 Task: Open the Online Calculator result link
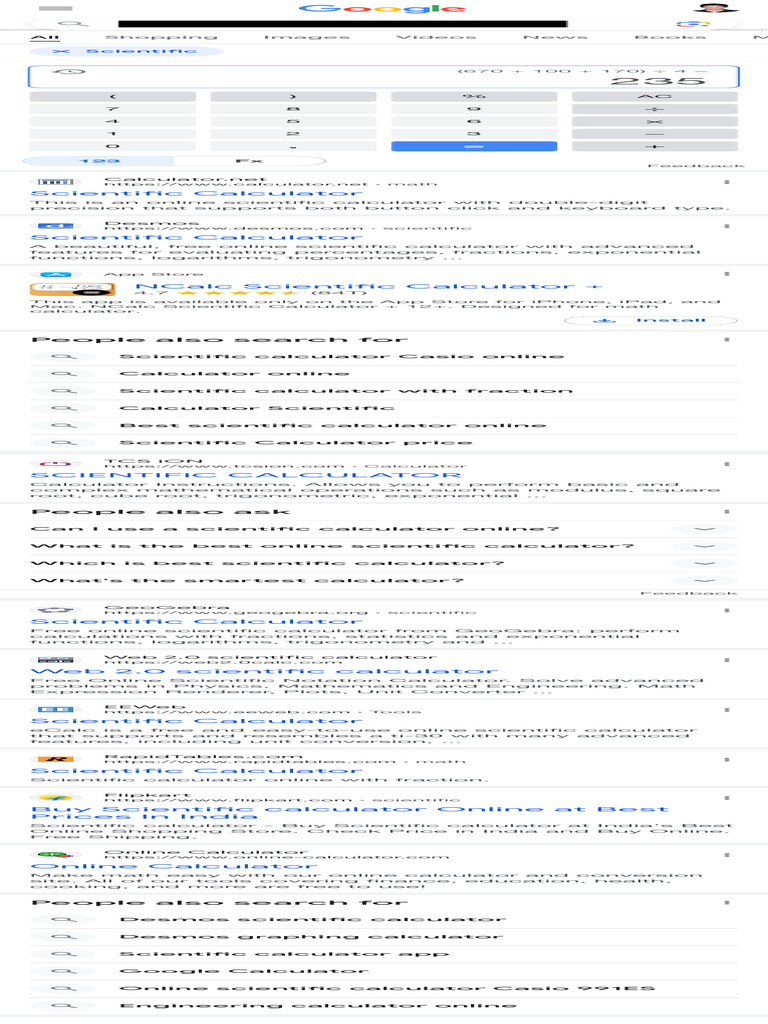[x=174, y=867]
